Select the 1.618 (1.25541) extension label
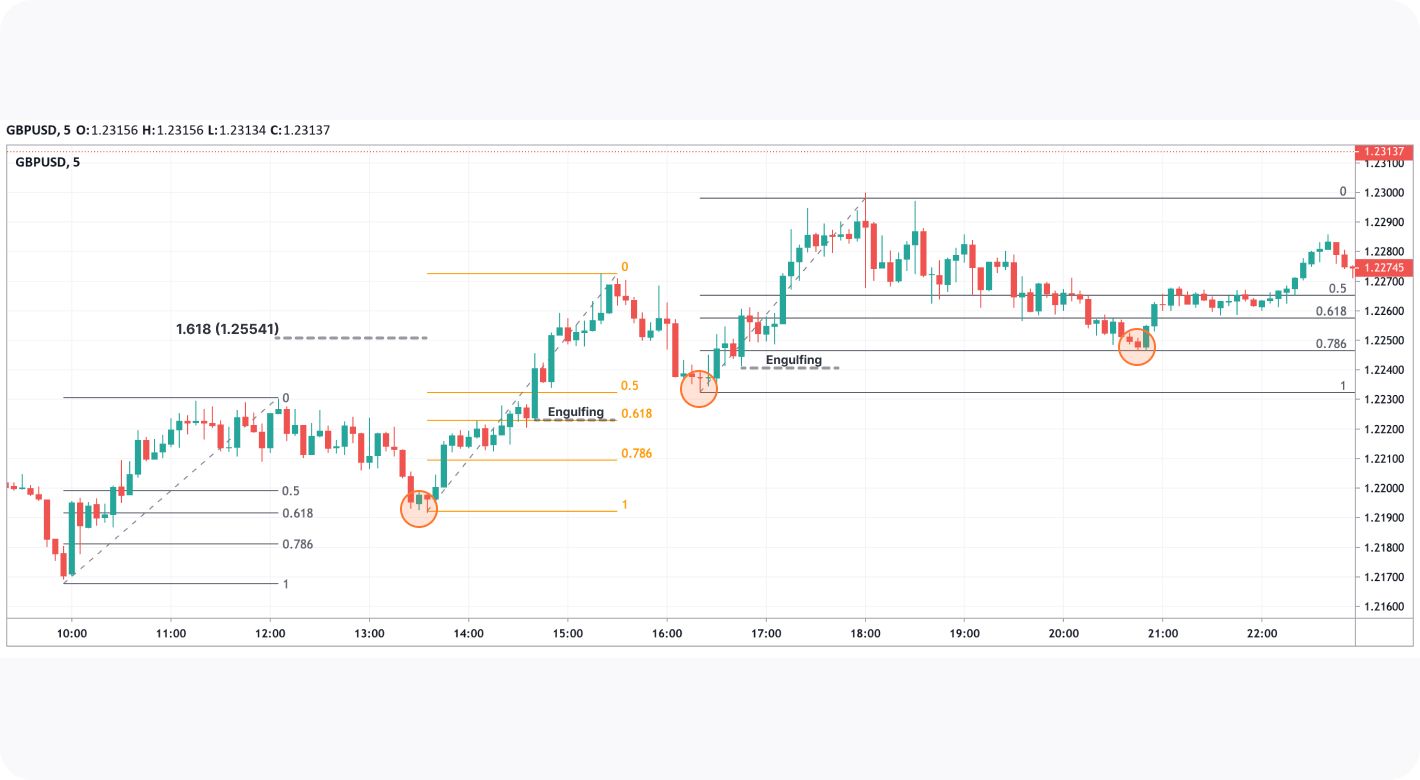Viewport: 1420px width, 780px height. 227,328
